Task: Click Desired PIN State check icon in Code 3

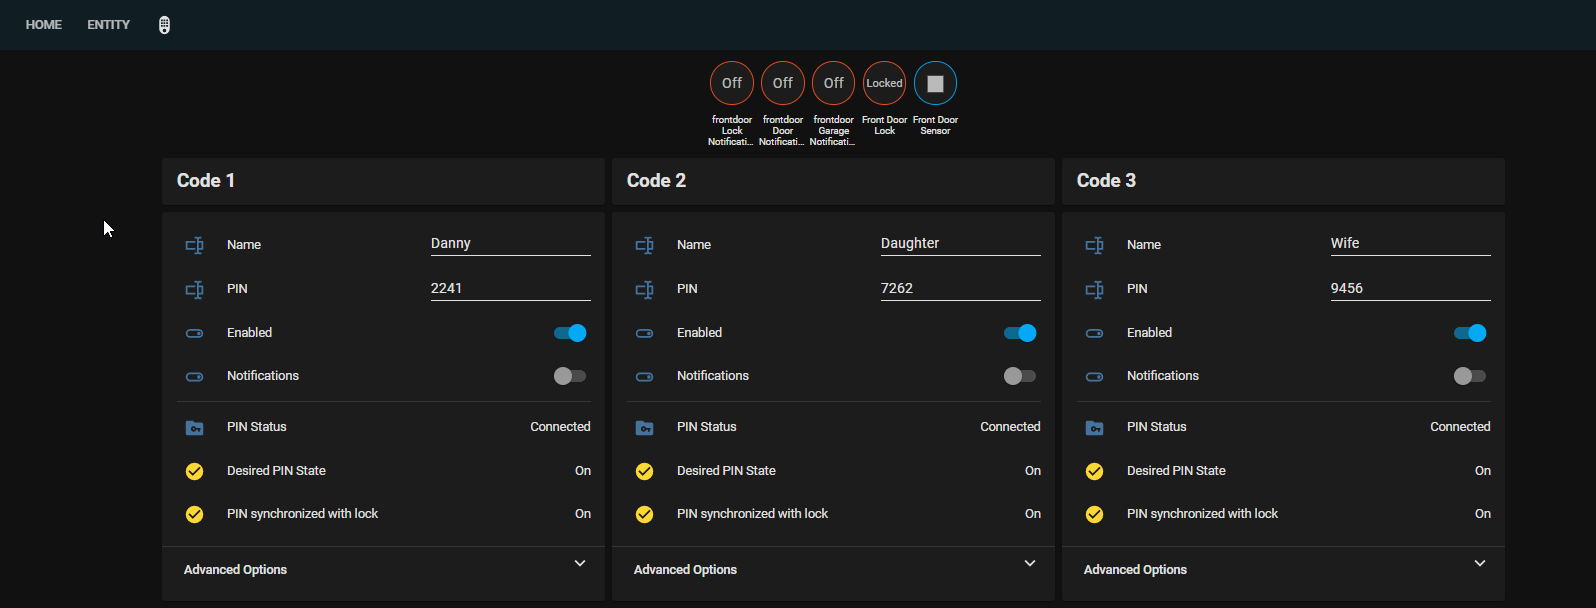Action: point(1095,471)
